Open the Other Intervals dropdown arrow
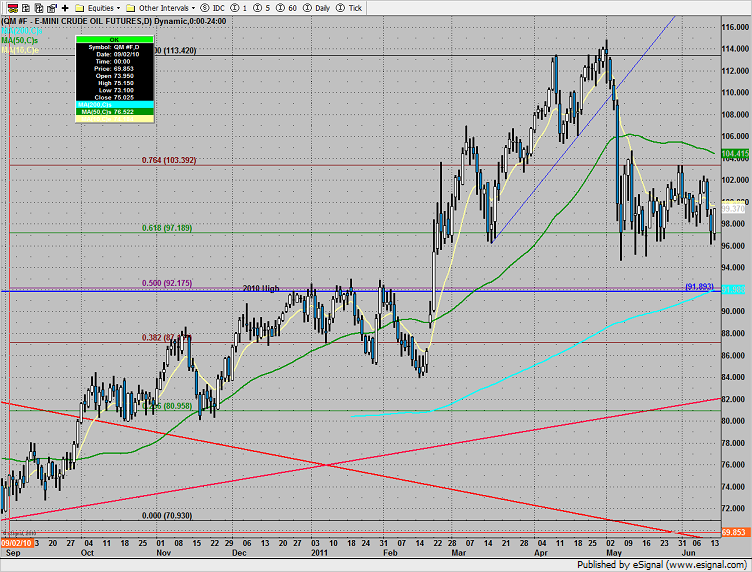 click(x=193, y=8)
